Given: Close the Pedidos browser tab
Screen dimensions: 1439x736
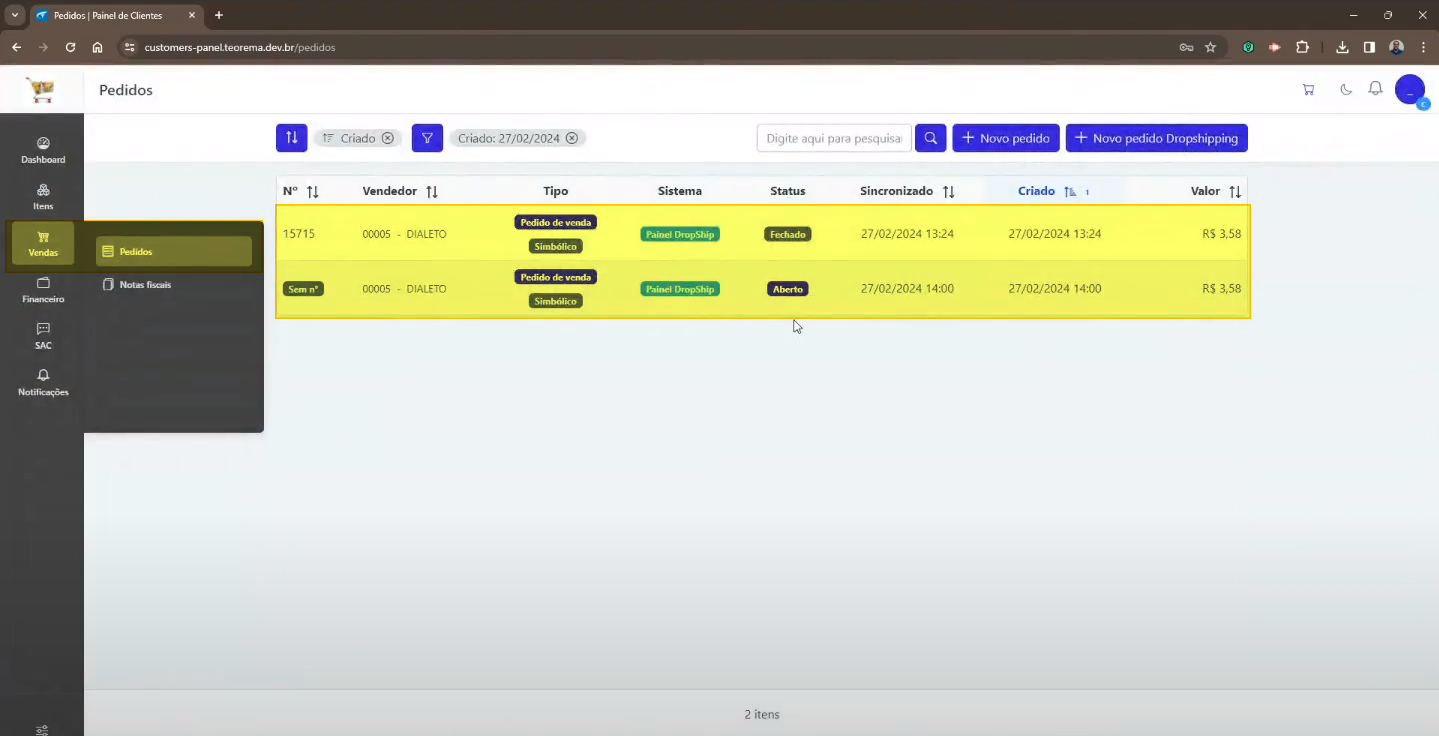Looking at the screenshot, I should [x=192, y=15].
